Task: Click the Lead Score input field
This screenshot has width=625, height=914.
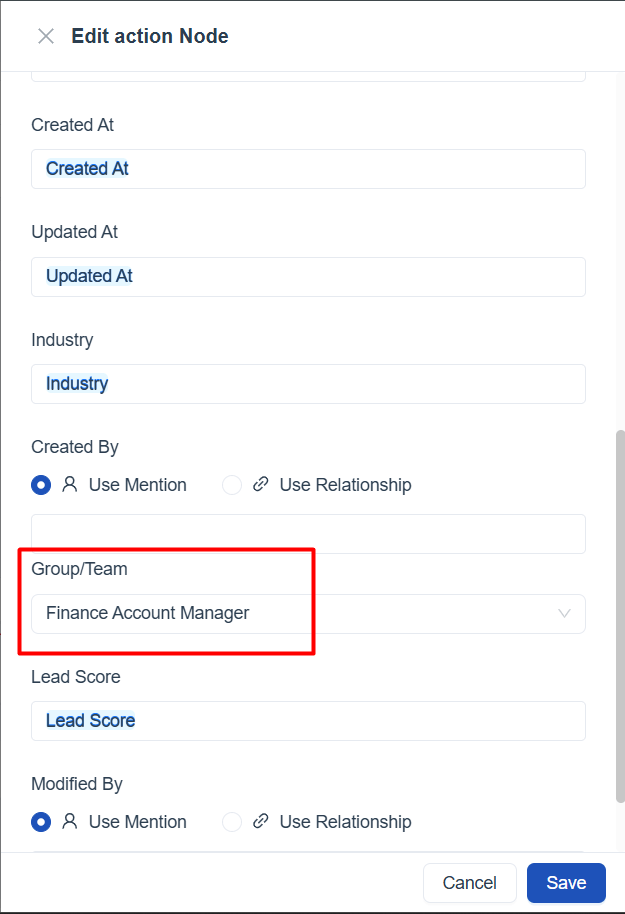Action: (350, 721)
